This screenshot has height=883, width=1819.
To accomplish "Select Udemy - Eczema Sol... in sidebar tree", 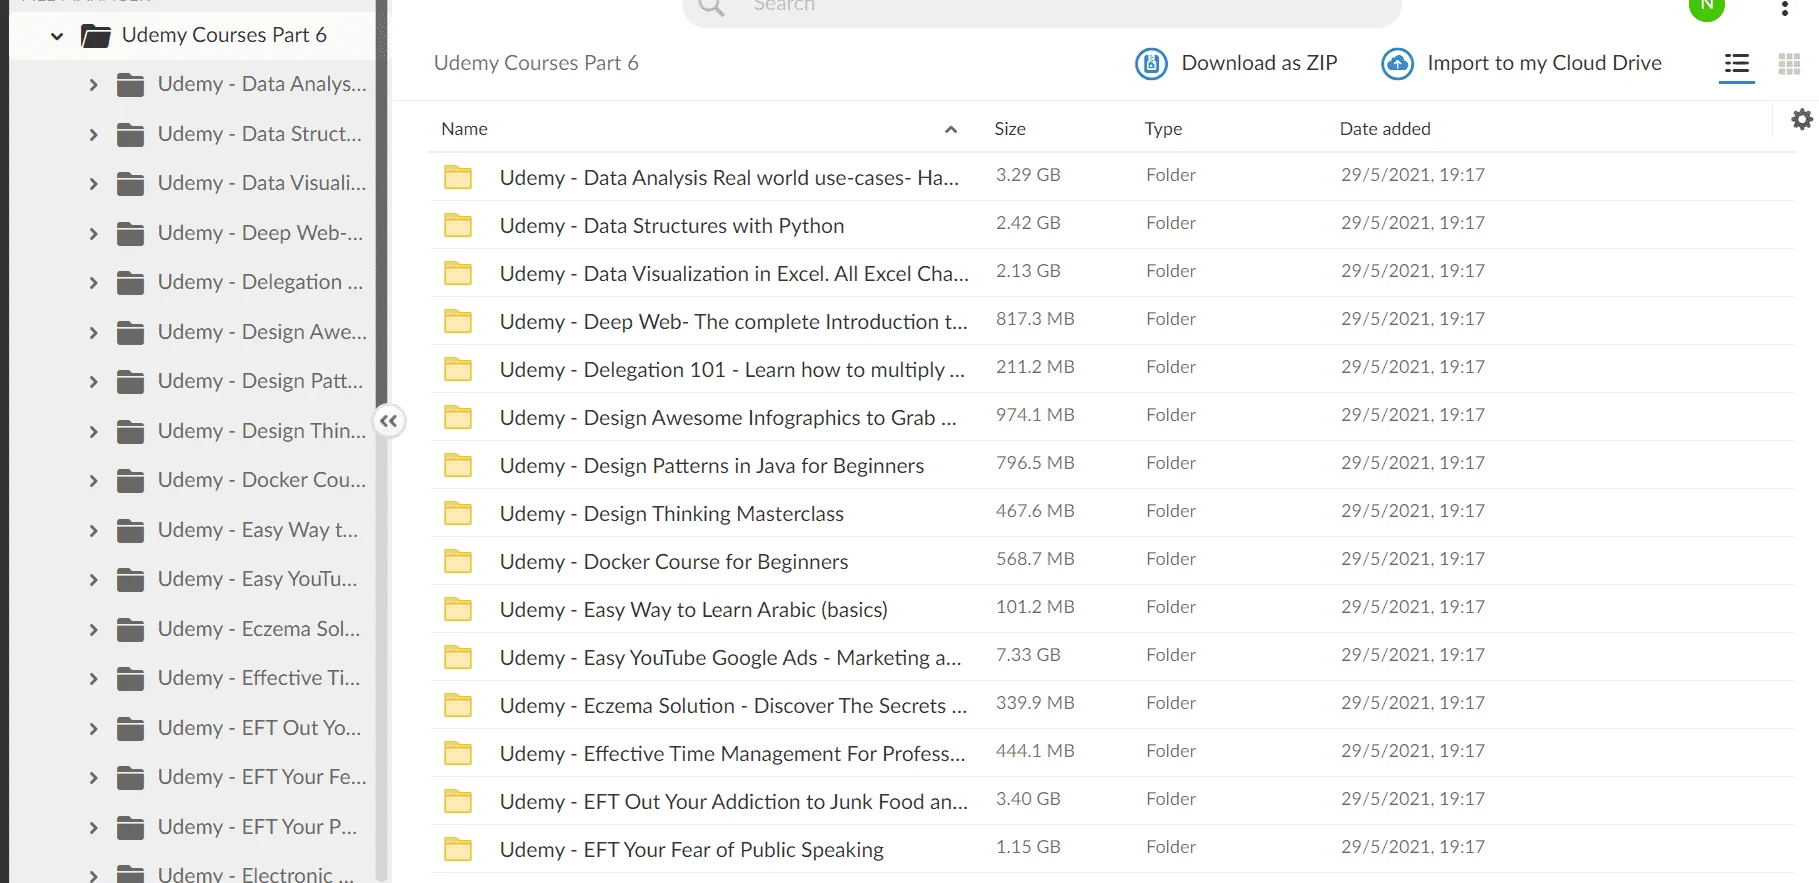I will (x=259, y=630).
